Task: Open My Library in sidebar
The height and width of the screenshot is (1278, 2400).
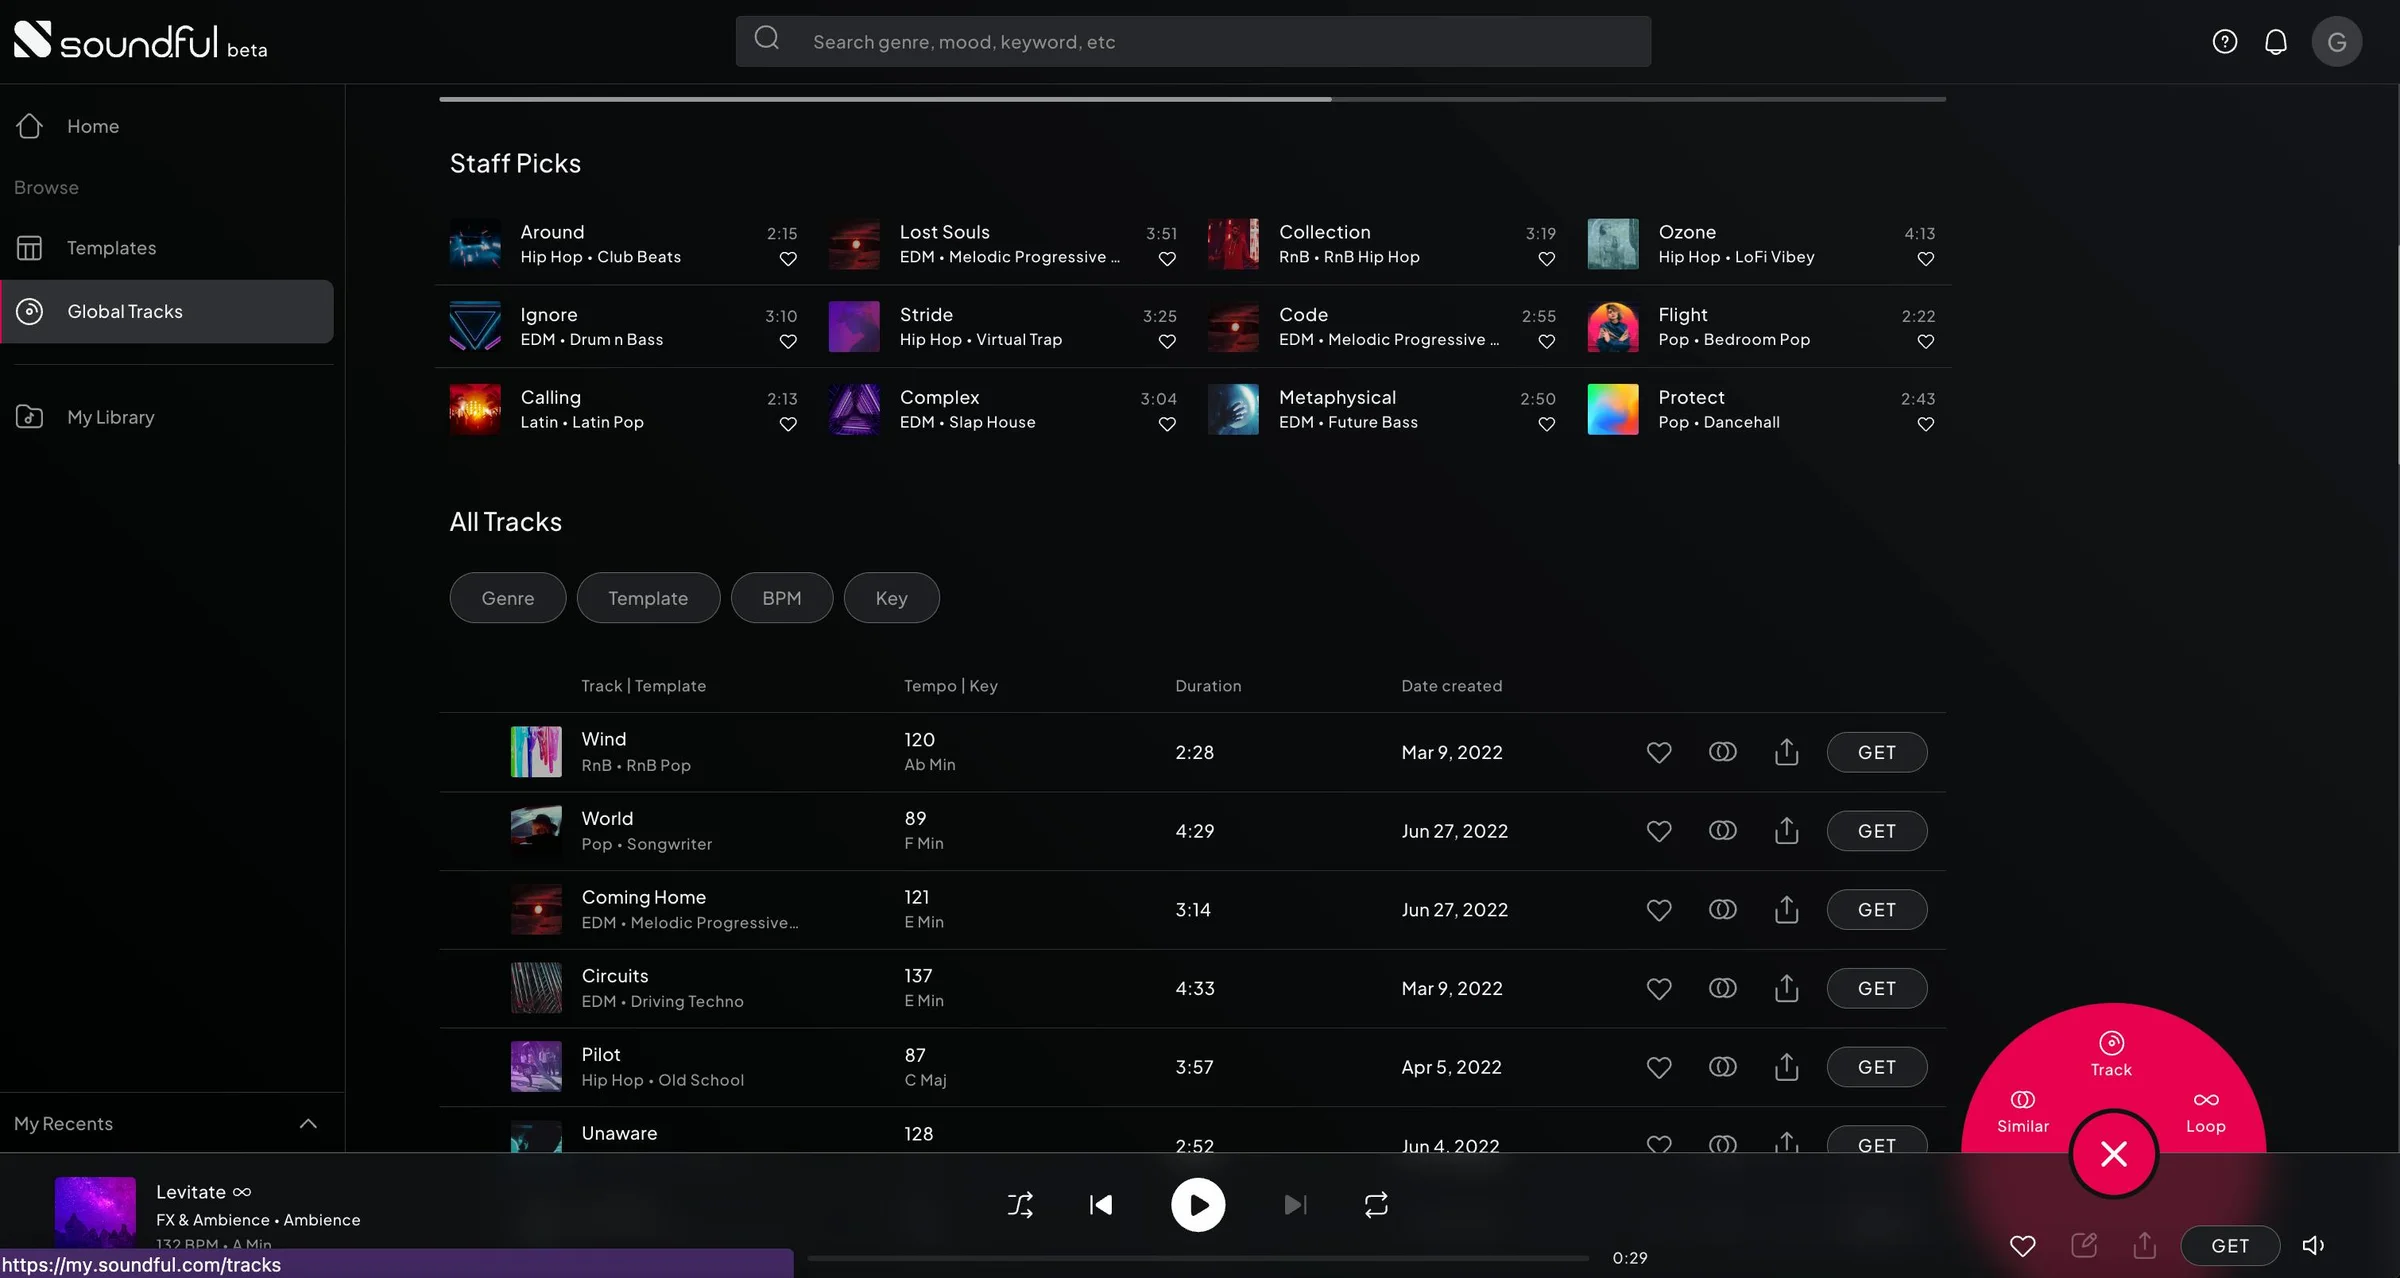Action: [167, 417]
